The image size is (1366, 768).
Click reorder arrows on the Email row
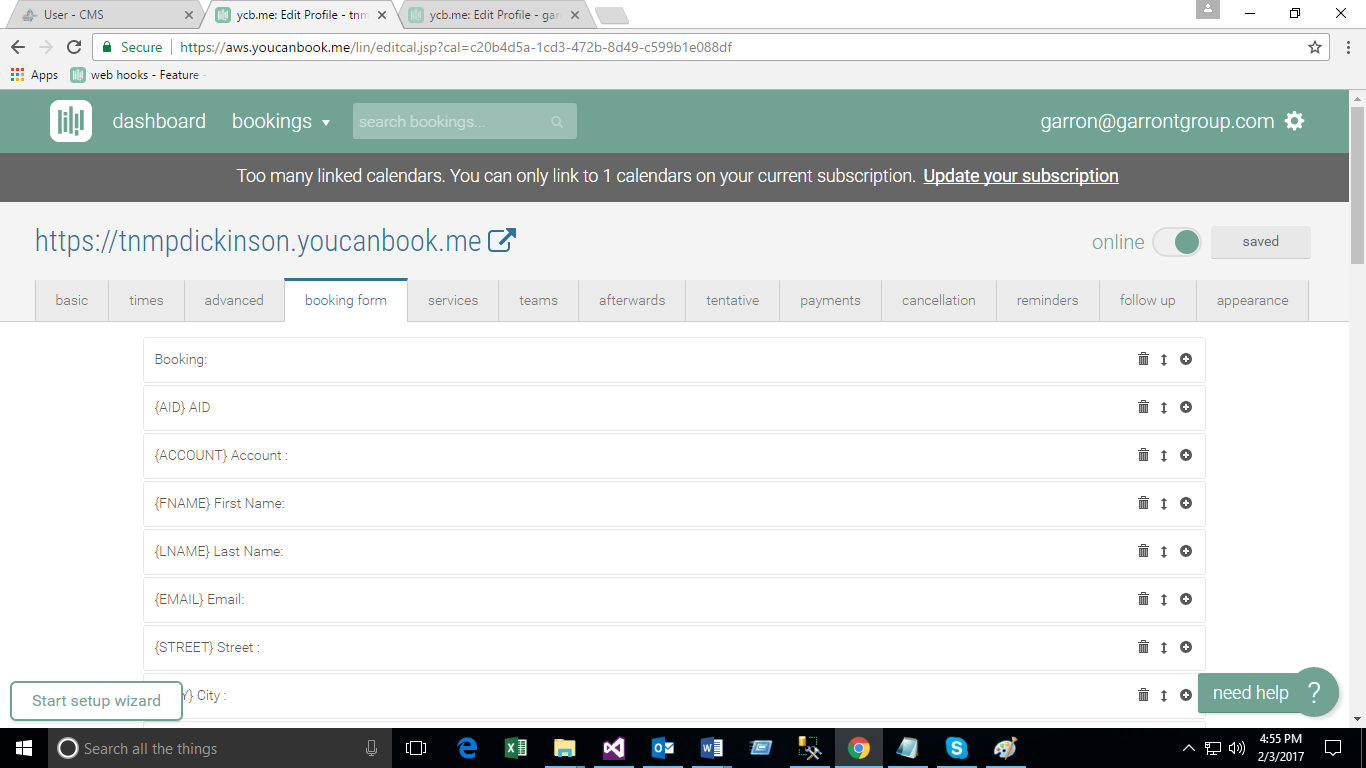point(1164,599)
